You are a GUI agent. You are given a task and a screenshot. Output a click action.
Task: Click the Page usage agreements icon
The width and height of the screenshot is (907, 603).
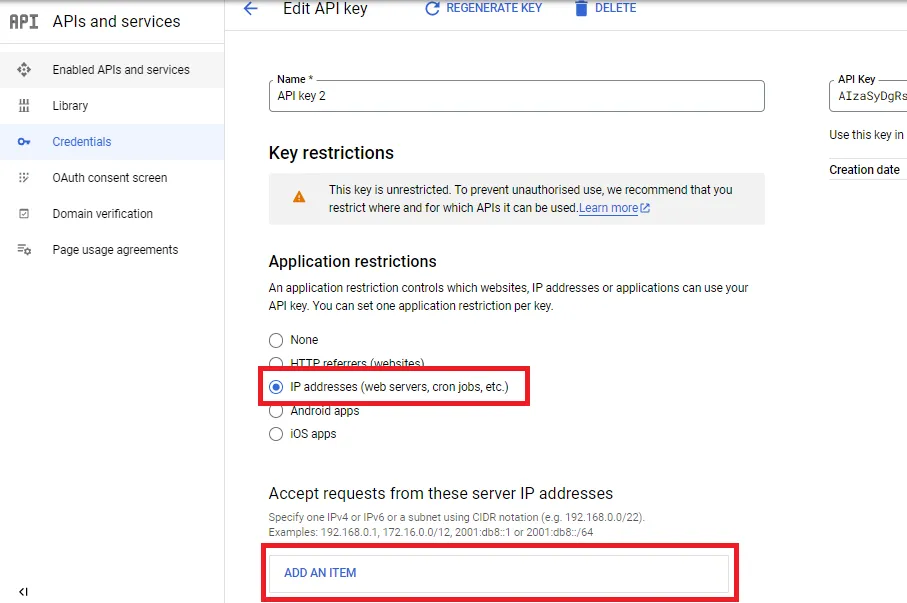(22, 249)
